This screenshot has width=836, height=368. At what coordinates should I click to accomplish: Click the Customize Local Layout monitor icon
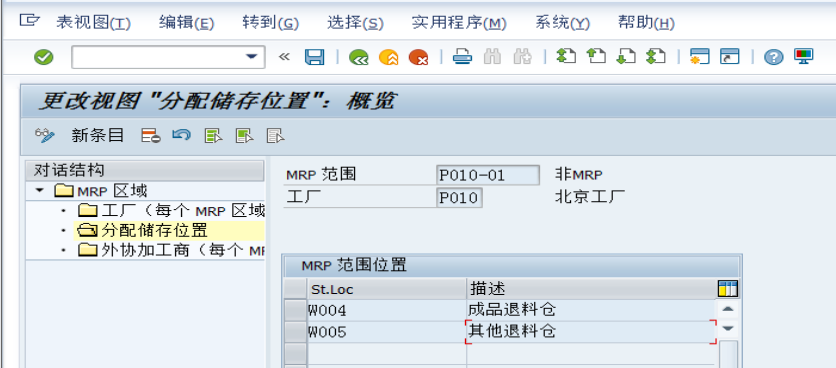coord(803,56)
